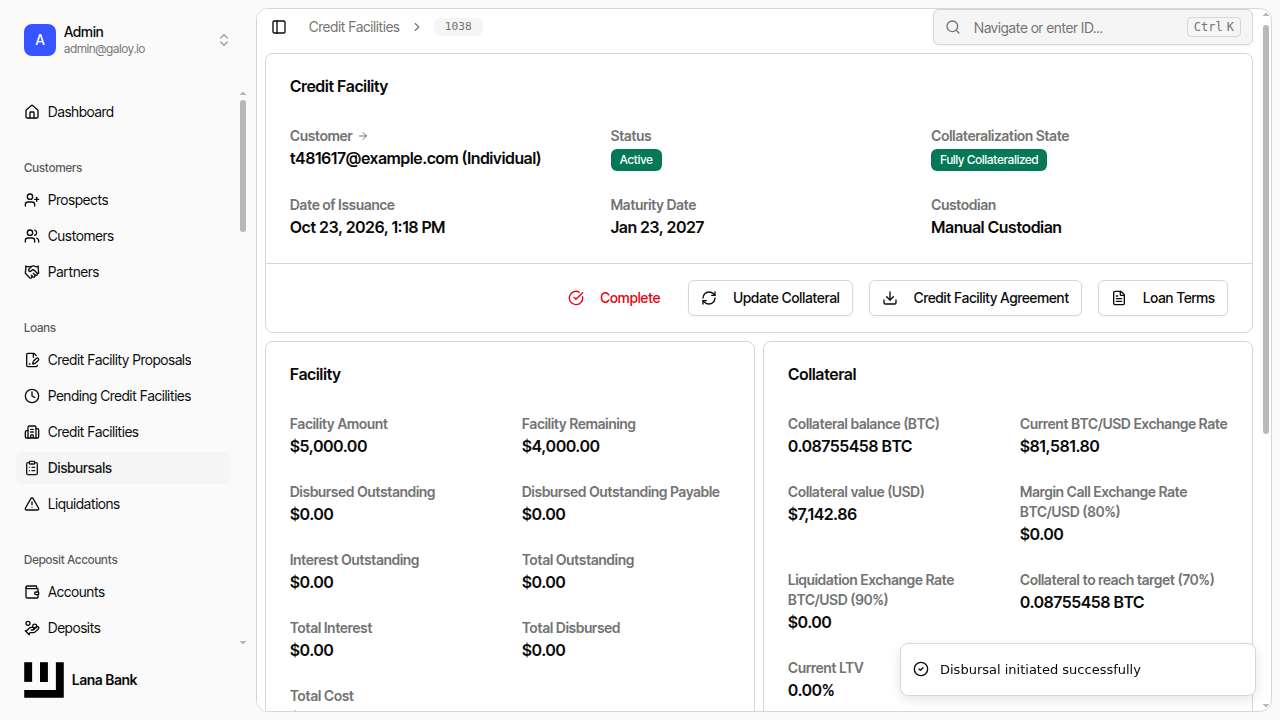Click the Customers people icon
1280x720 pixels.
click(x=32, y=236)
